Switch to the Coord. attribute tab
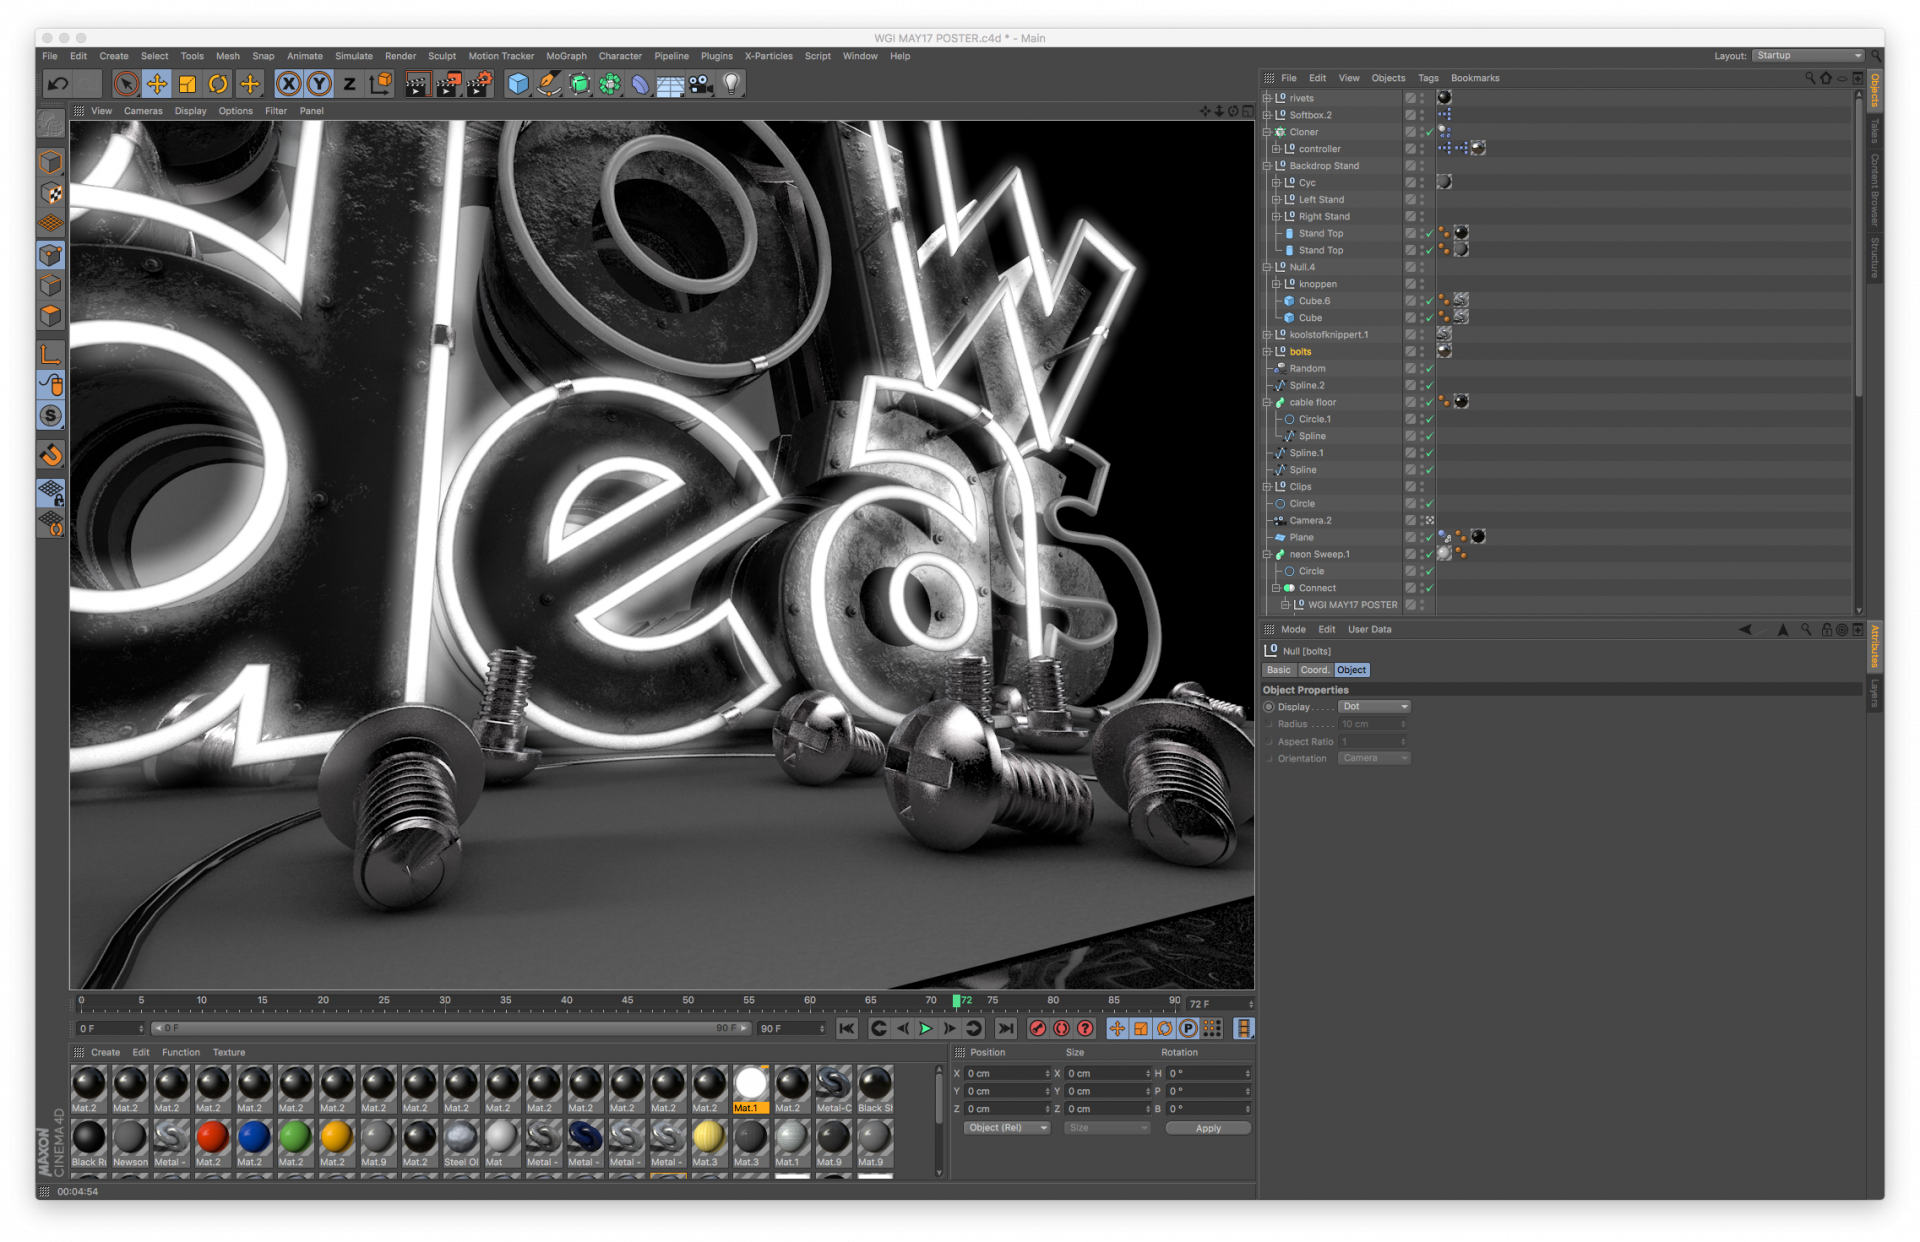Screen dimensions: 1920x1242 1314,670
